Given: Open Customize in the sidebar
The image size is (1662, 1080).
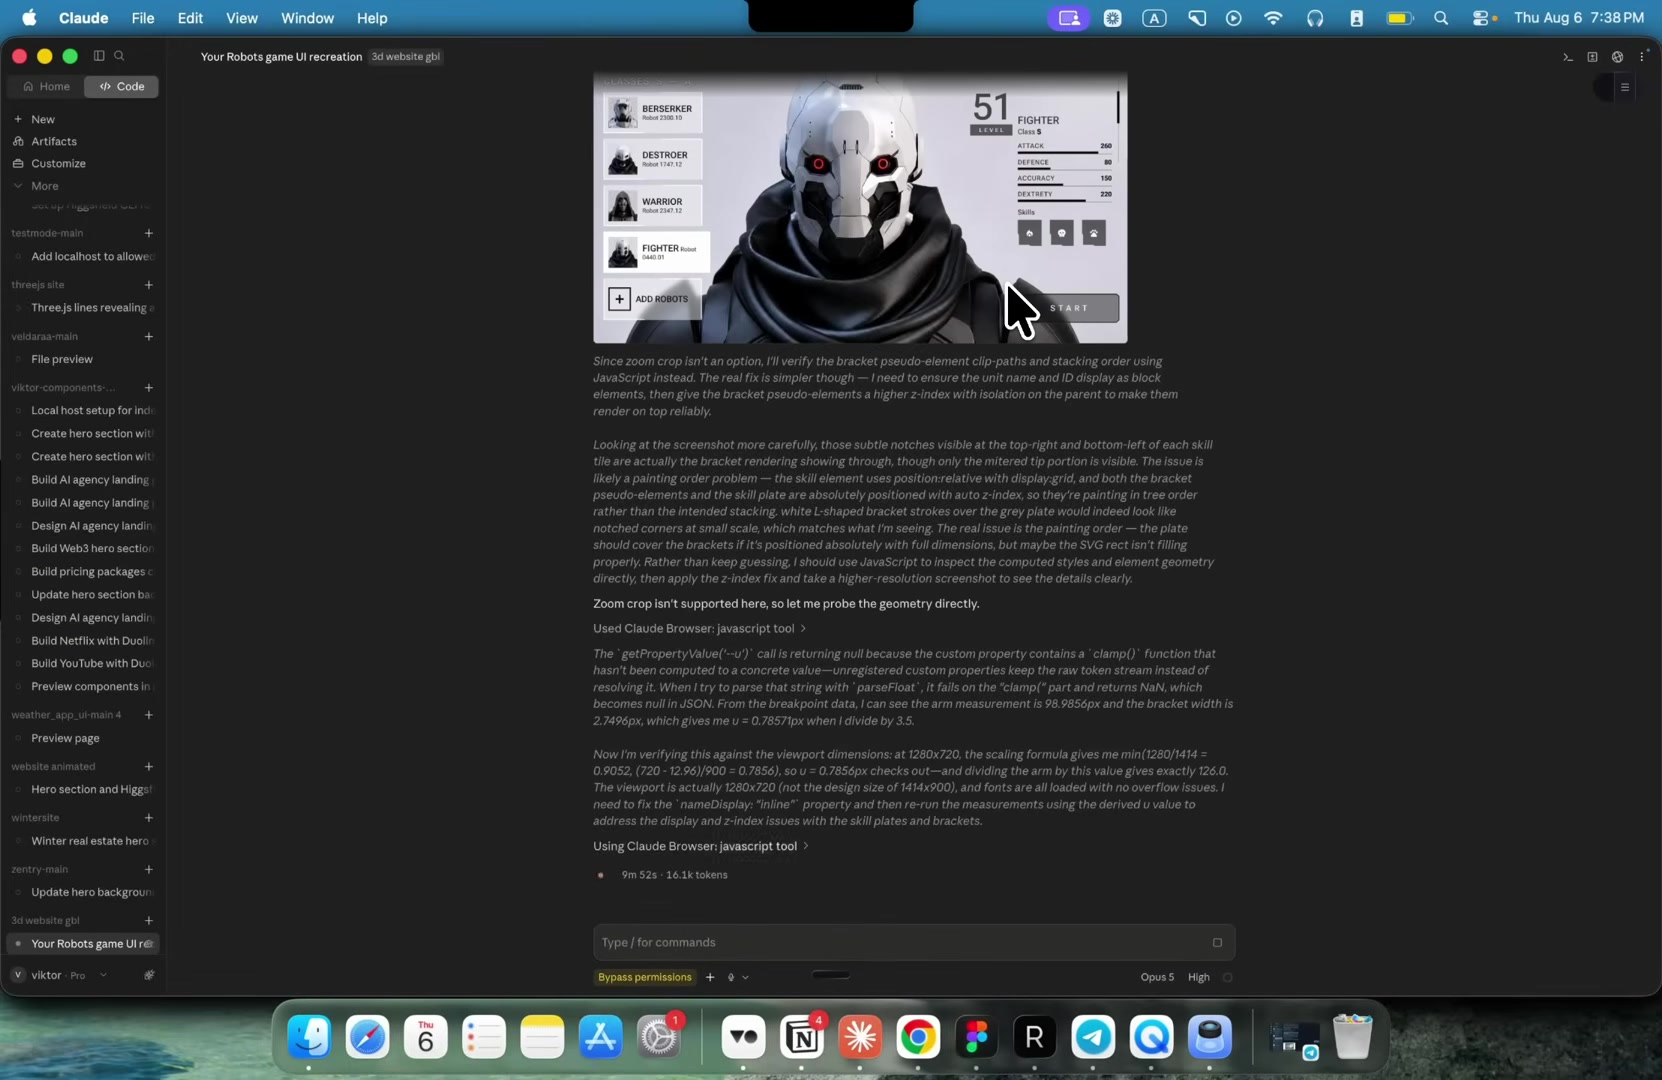Looking at the screenshot, I should 58,163.
